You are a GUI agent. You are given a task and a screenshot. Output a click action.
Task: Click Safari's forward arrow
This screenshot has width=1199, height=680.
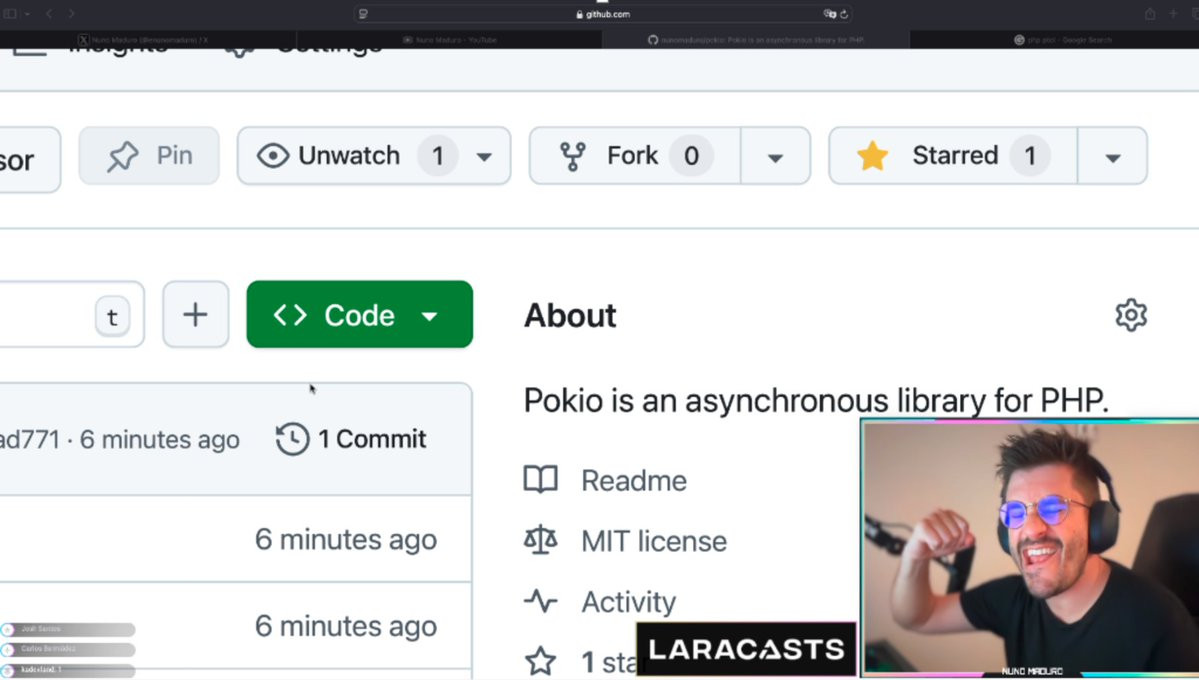pos(71,14)
